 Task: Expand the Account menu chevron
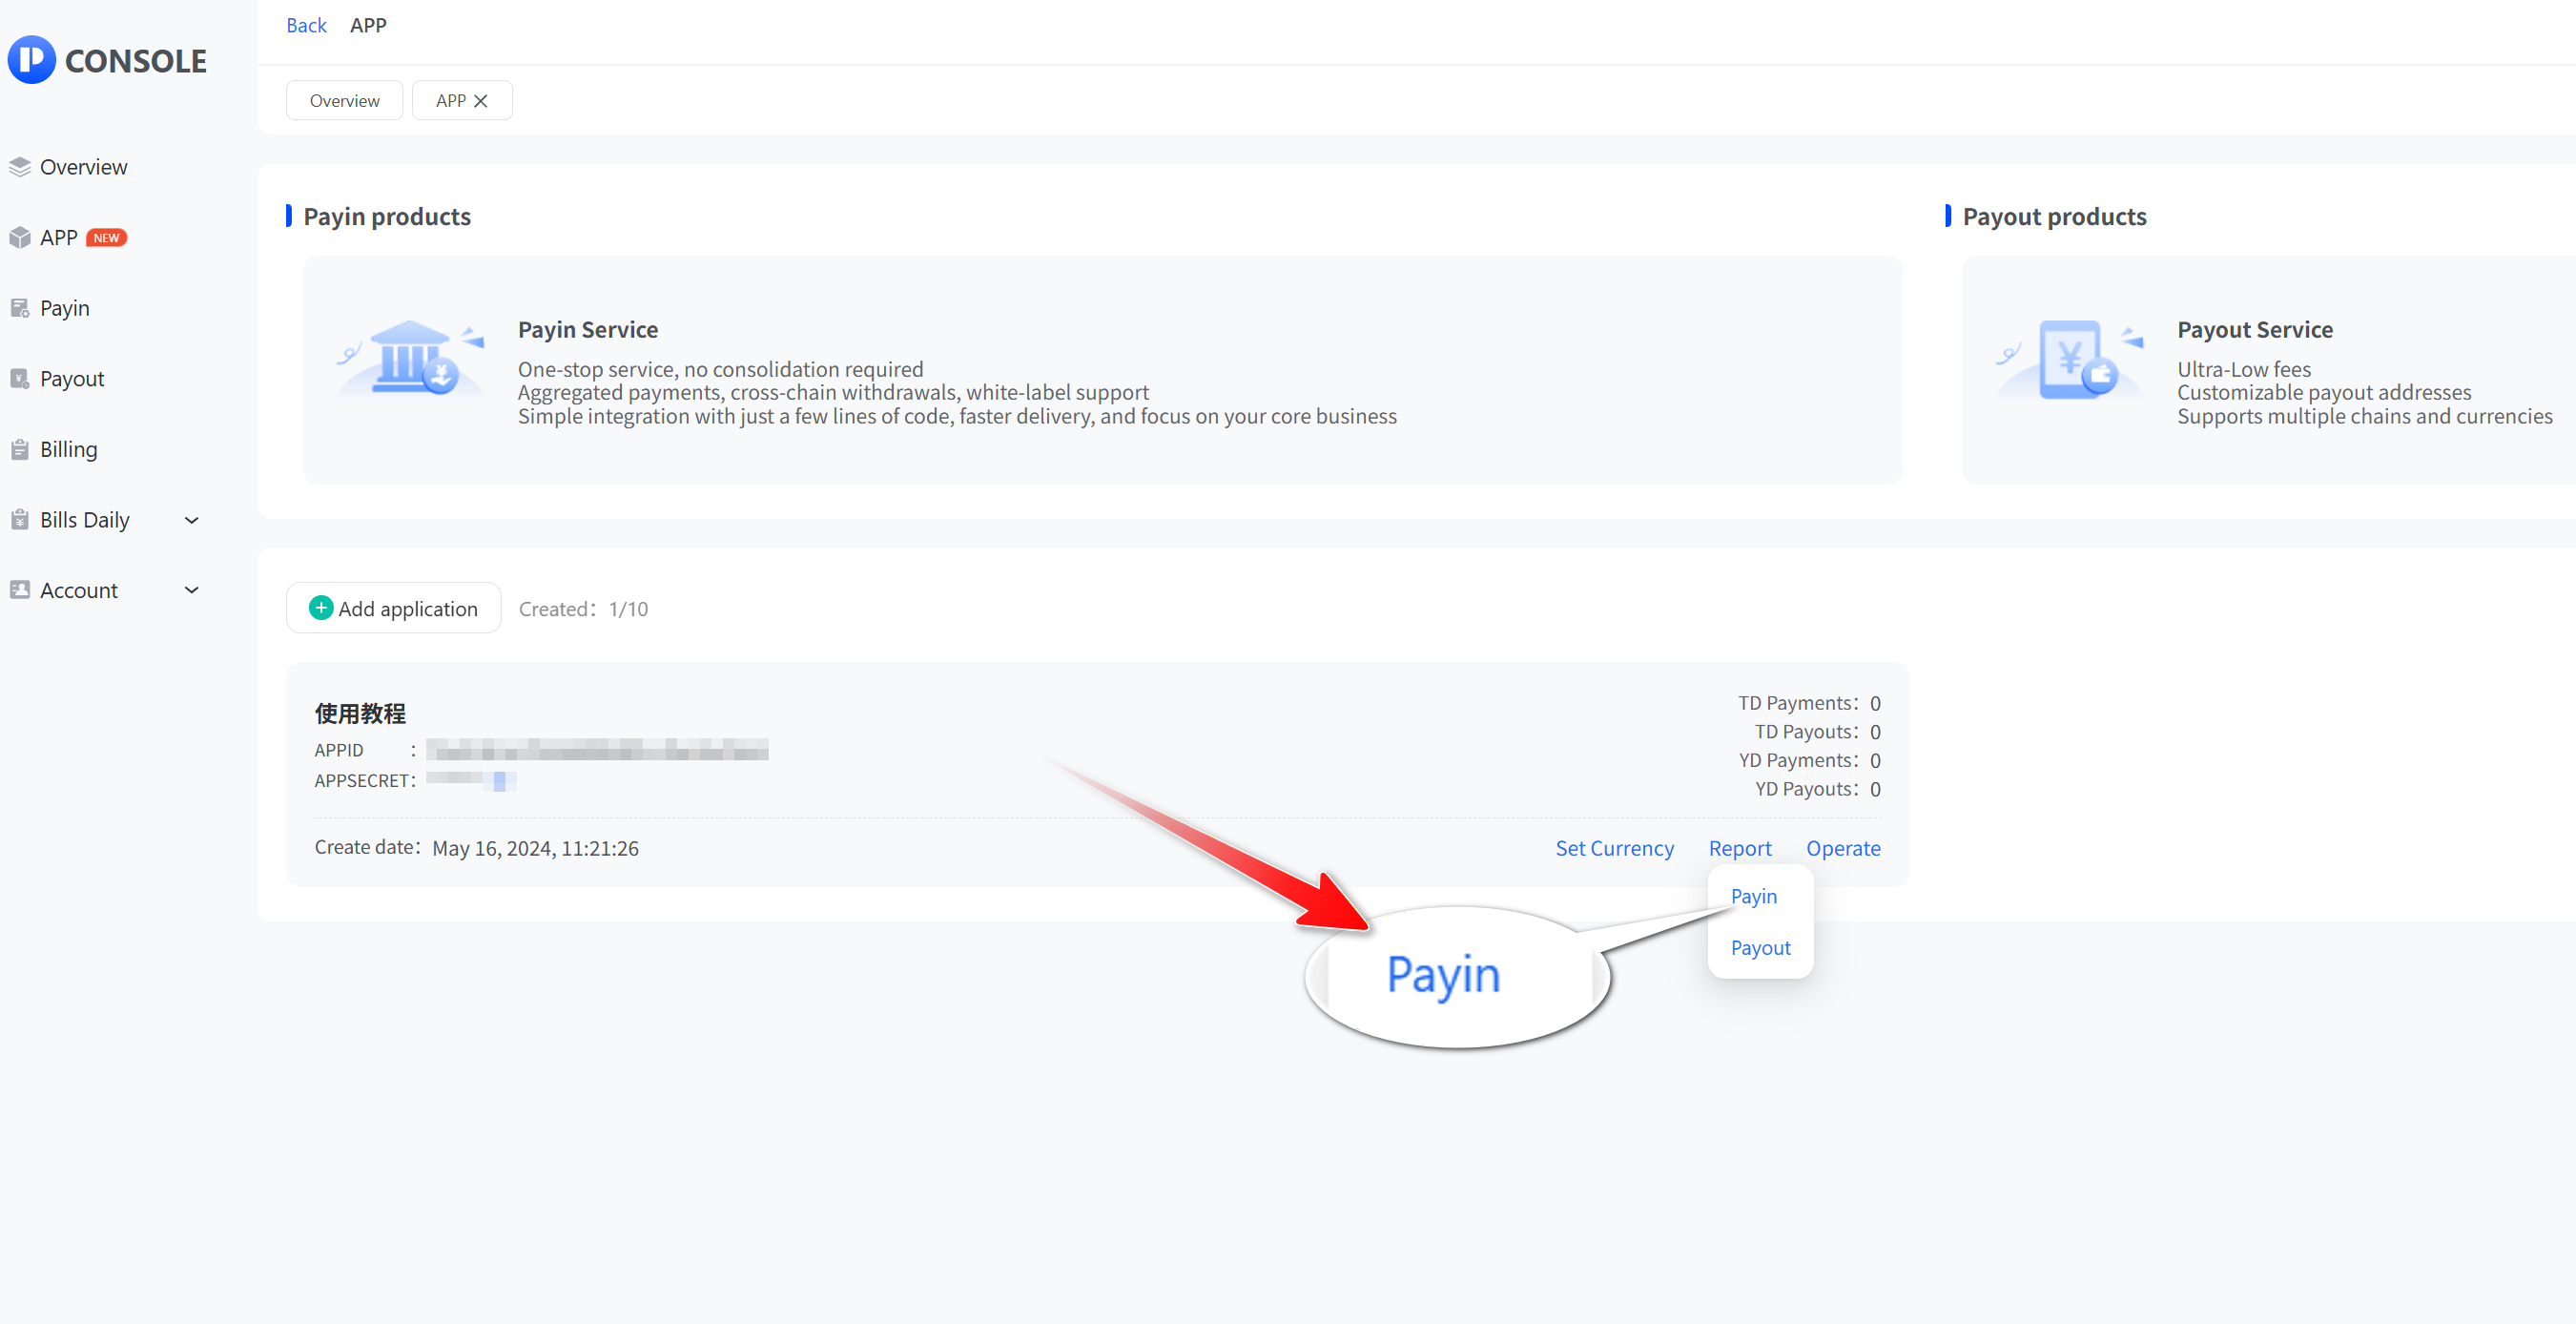[192, 591]
